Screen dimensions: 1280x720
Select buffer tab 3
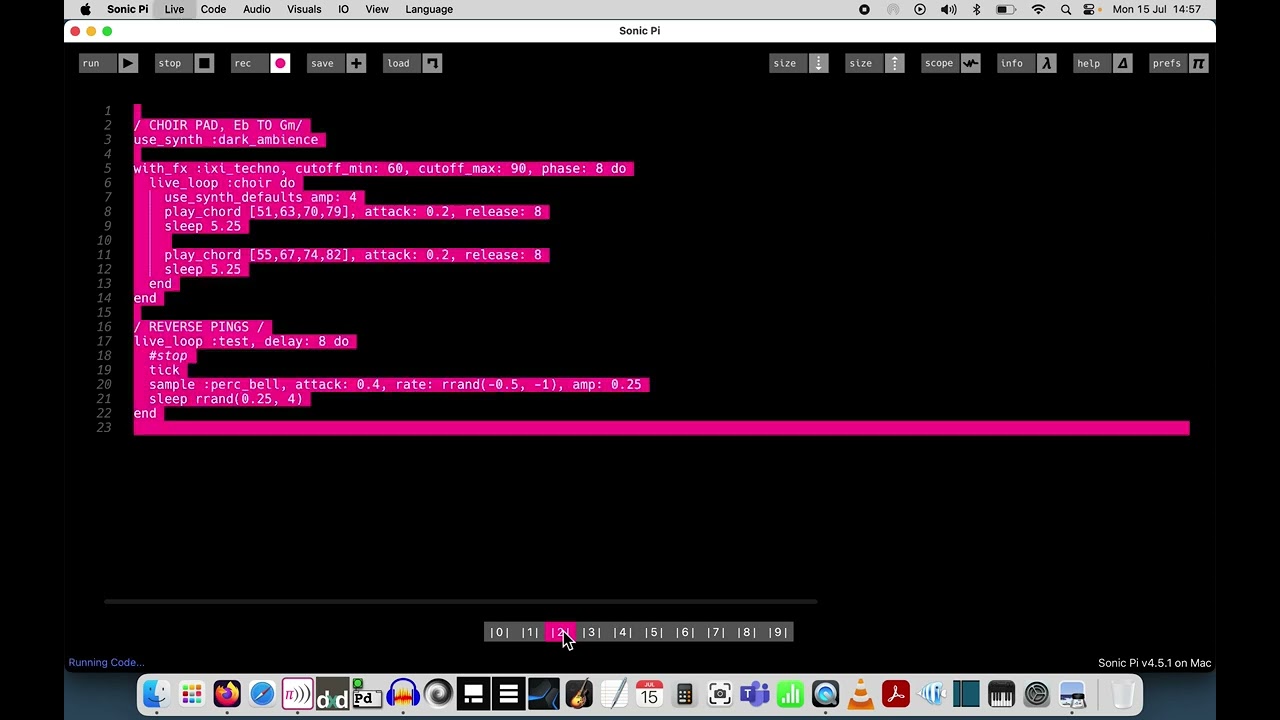coord(592,632)
